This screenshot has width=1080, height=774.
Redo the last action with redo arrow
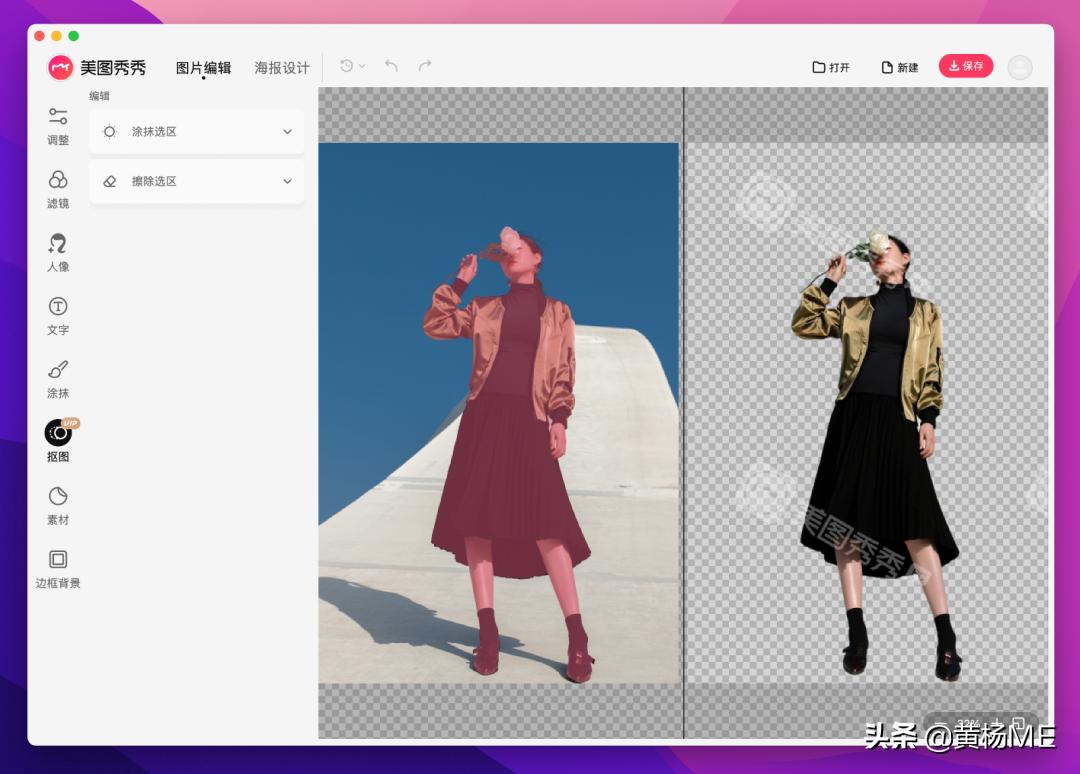[423, 64]
